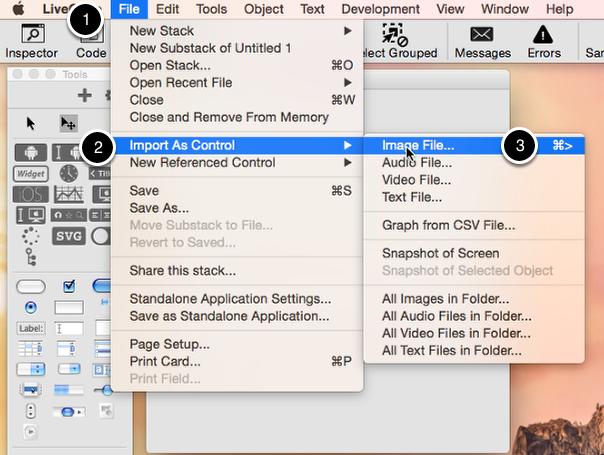Choose Standalone Application Settings...
This screenshot has height=455, width=604.
coord(237,299)
